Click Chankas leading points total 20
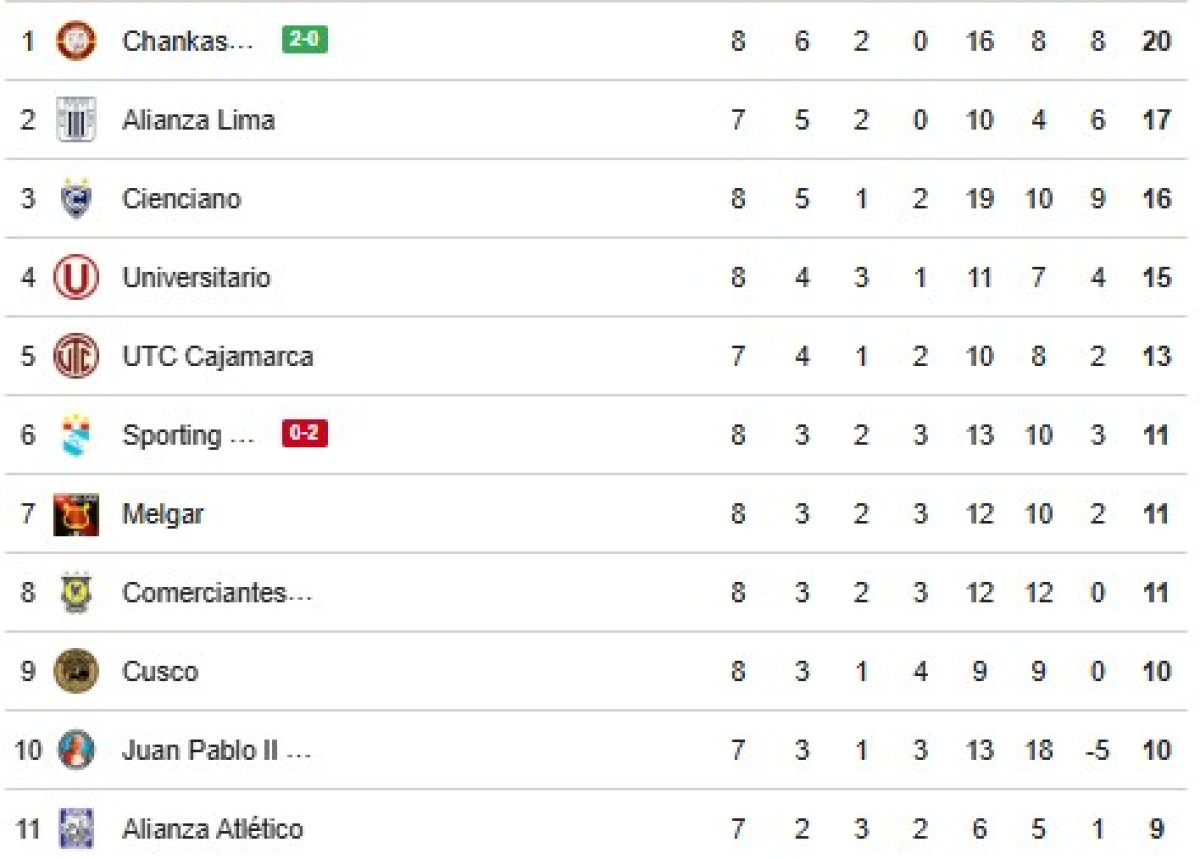Image resolution: width=1200 pixels, height=859 pixels. pos(1155,42)
